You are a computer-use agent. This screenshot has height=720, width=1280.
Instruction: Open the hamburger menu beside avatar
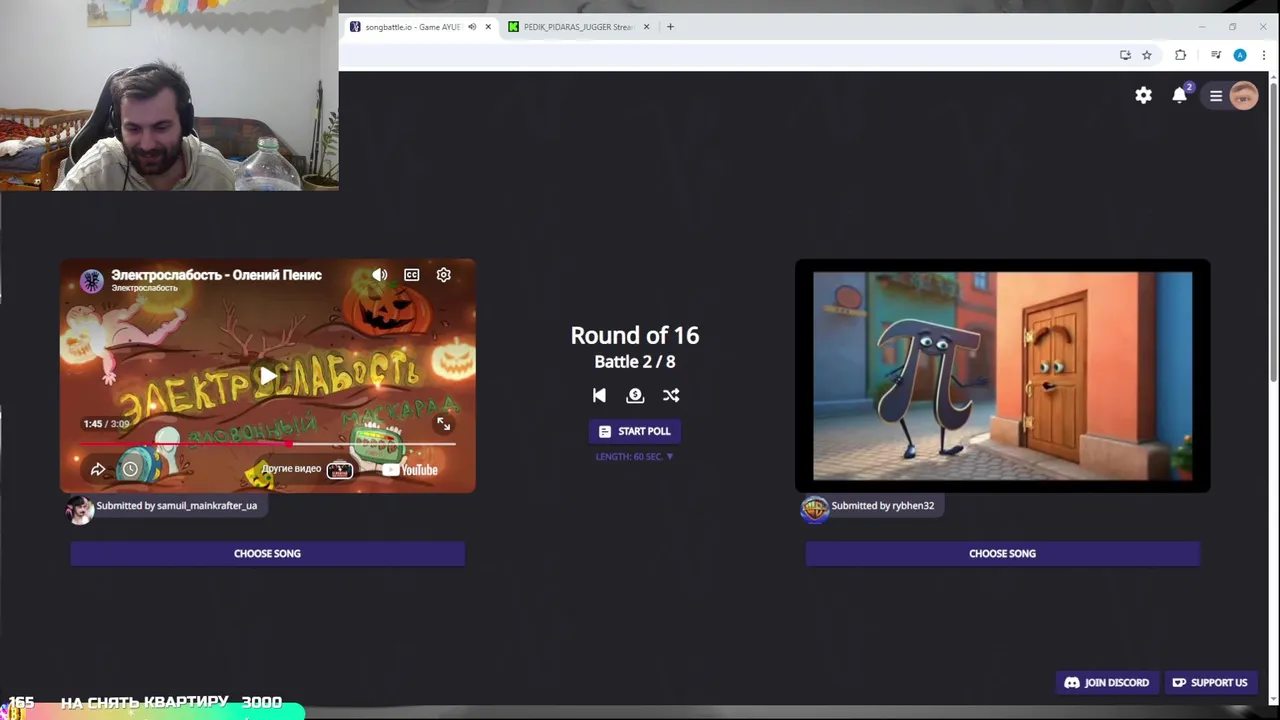click(1216, 96)
